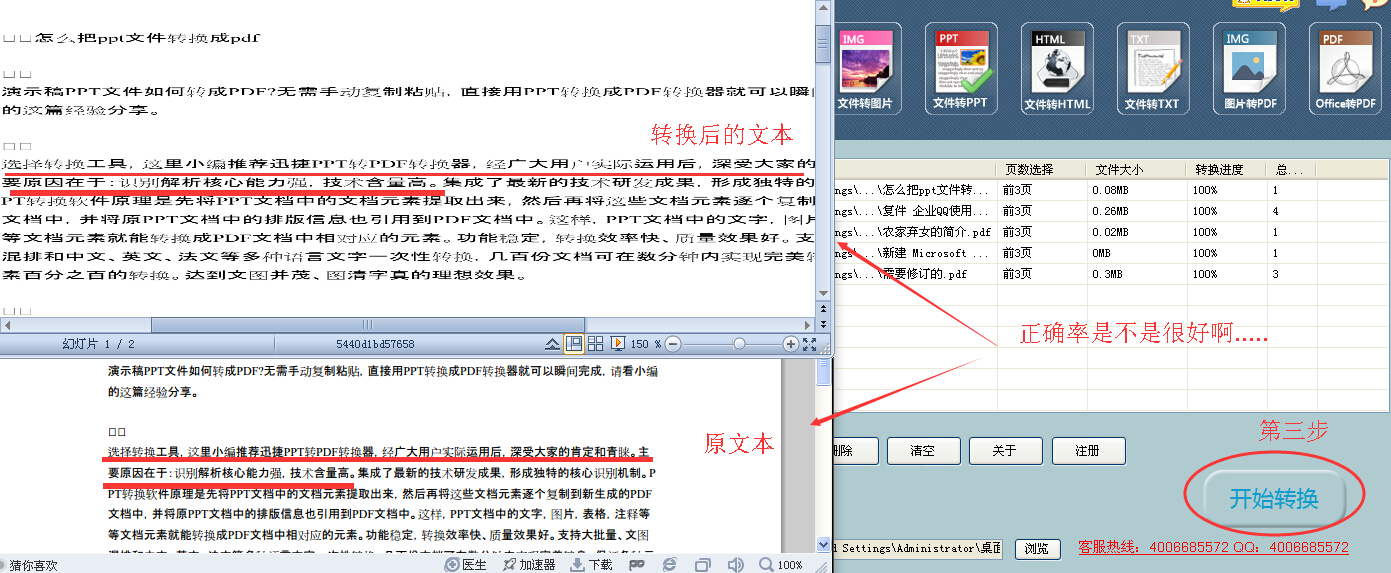This screenshot has height=573, width=1391.
Task: Click the 0.26MB file size cell
Action: click(1135, 211)
